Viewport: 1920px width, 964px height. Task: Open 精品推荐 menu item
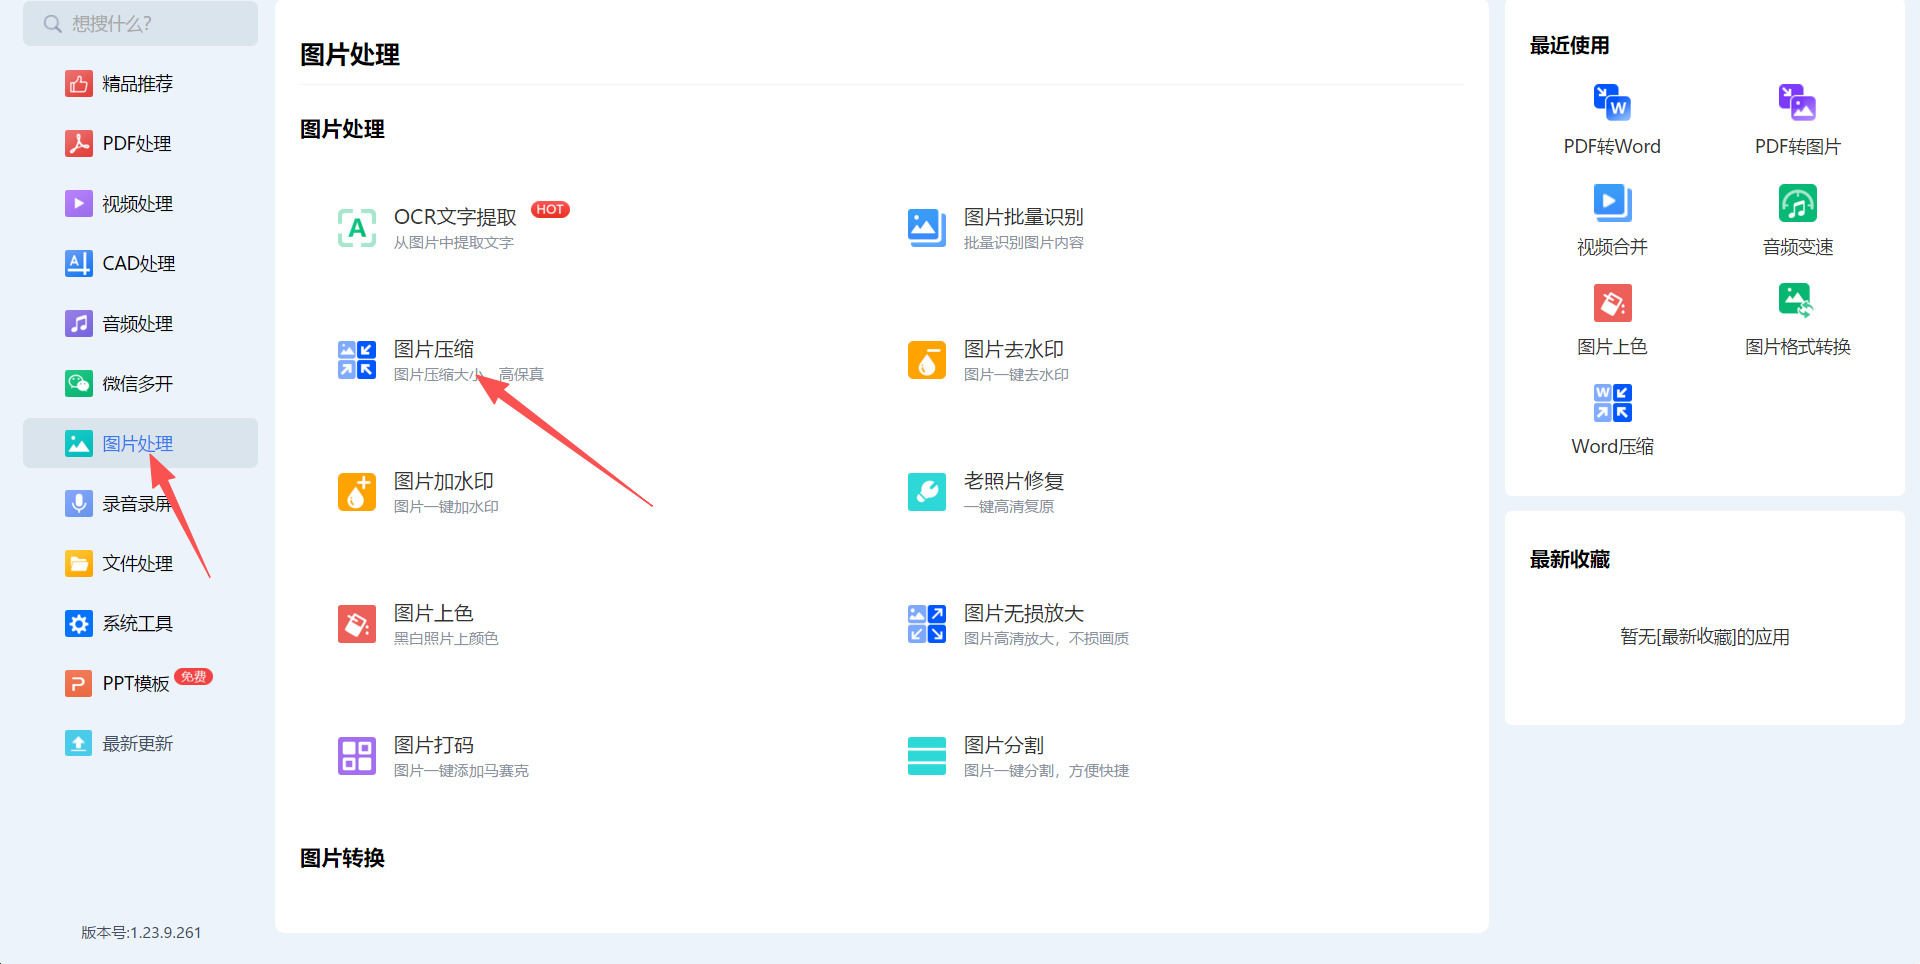tap(138, 84)
